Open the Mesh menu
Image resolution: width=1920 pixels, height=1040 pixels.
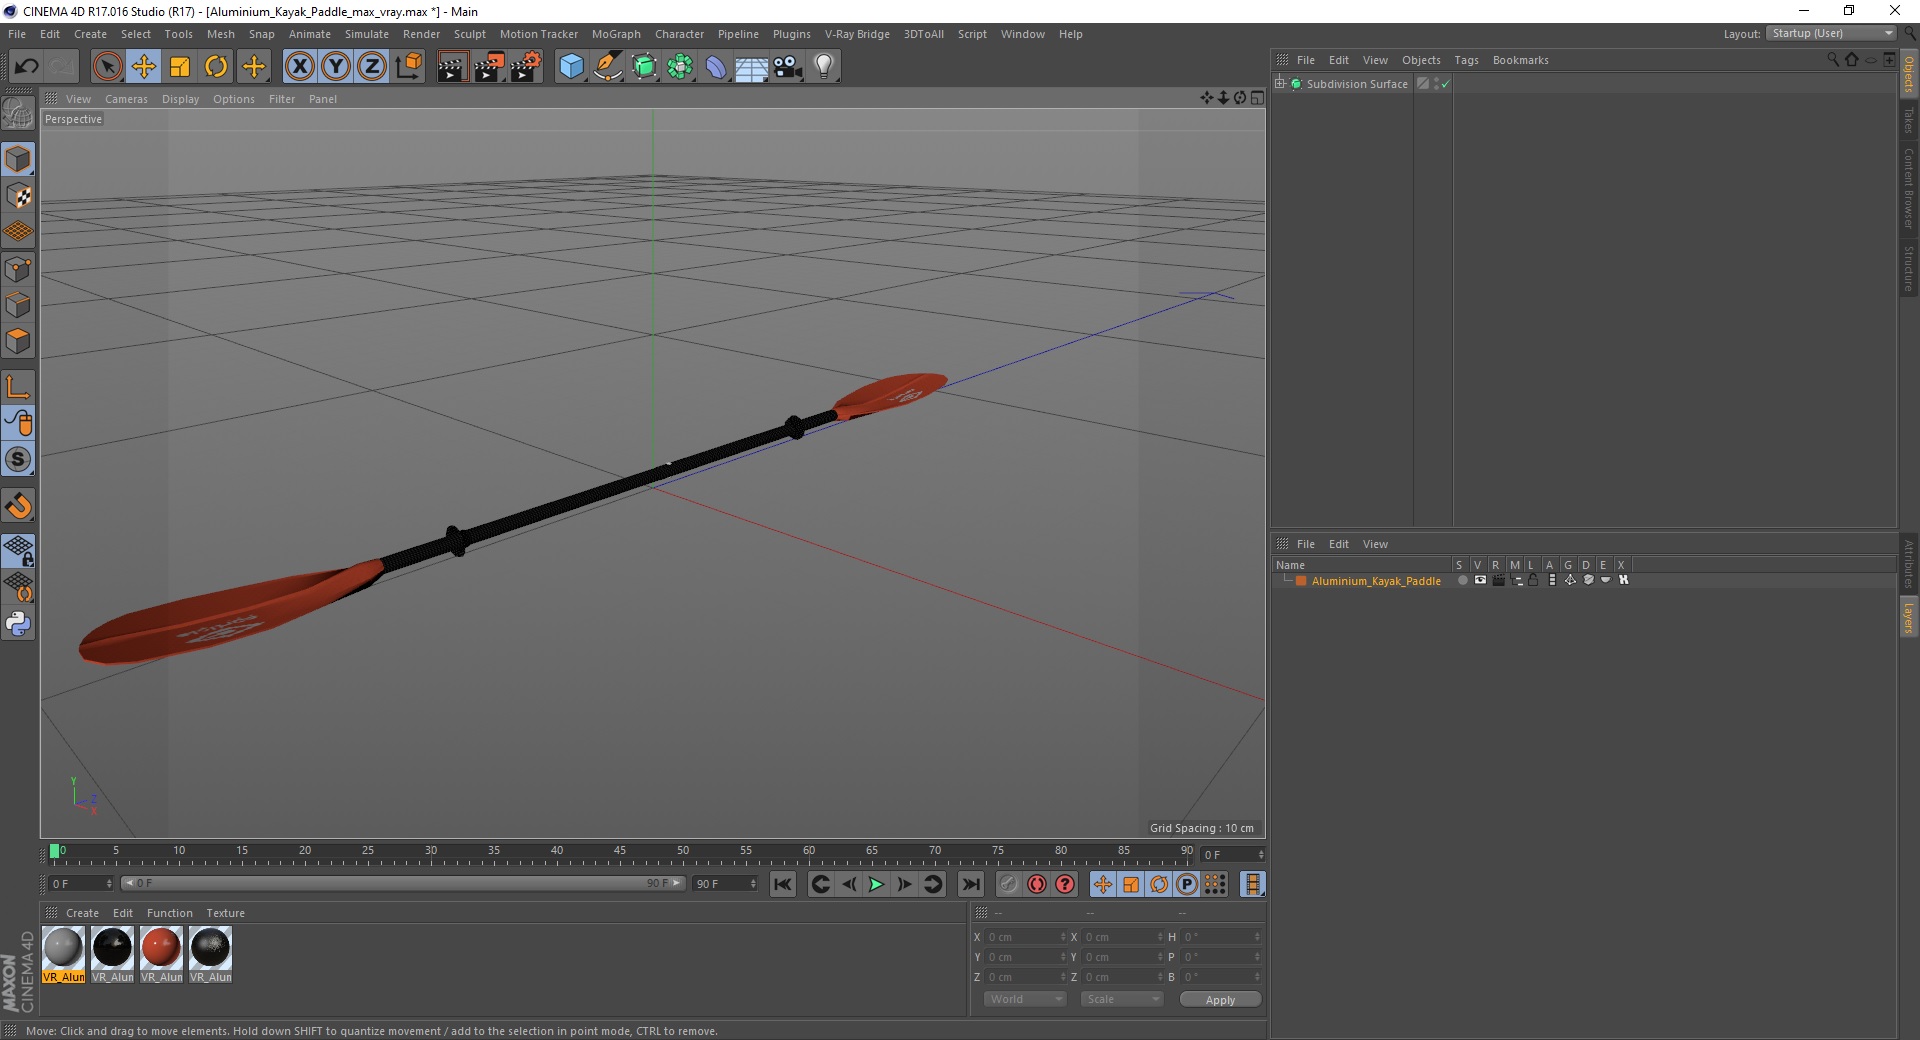coord(220,34)
